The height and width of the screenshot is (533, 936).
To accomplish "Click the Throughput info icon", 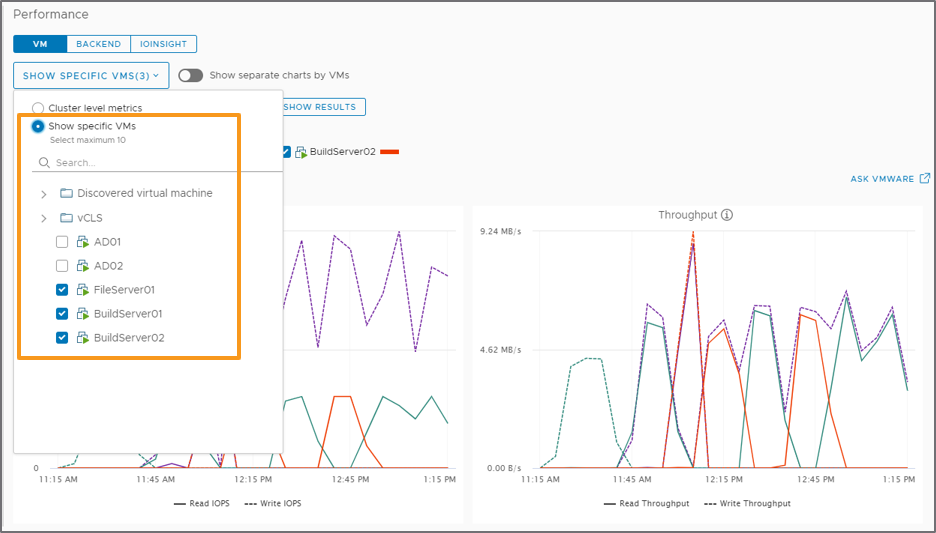I will 727,215.
